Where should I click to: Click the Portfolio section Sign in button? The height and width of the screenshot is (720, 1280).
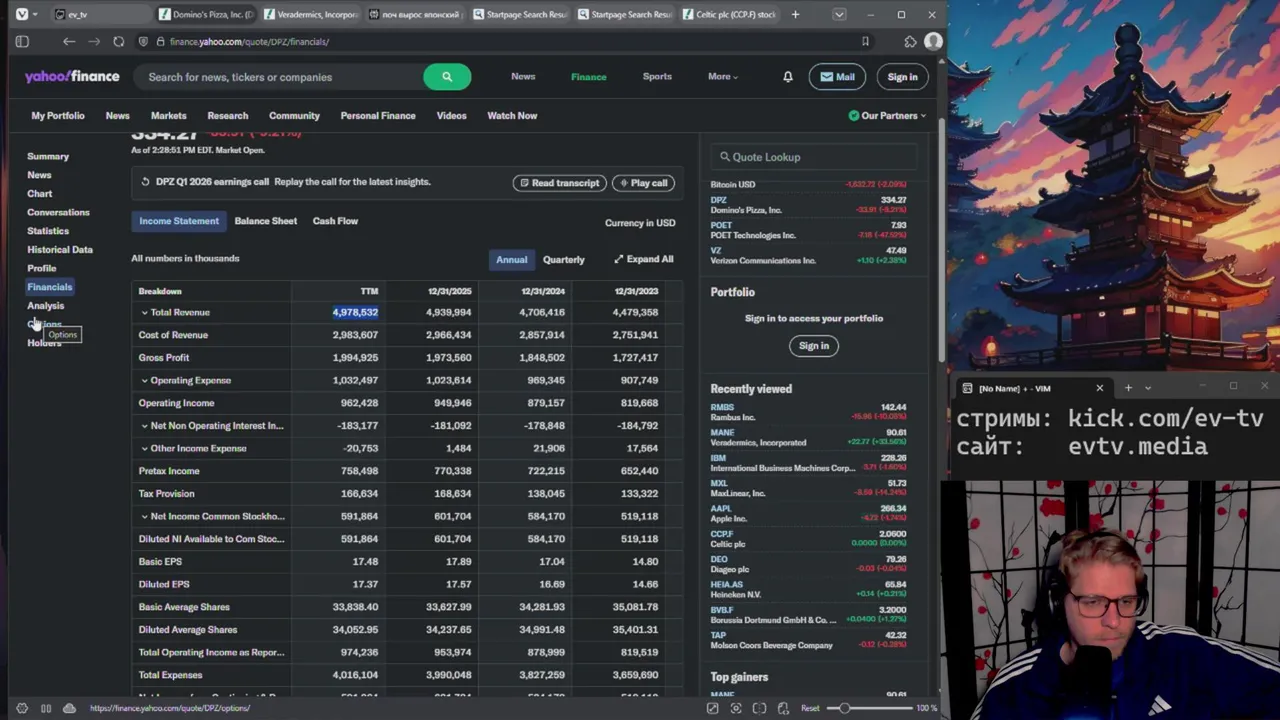pyautogui.click(x=814, y=346)
